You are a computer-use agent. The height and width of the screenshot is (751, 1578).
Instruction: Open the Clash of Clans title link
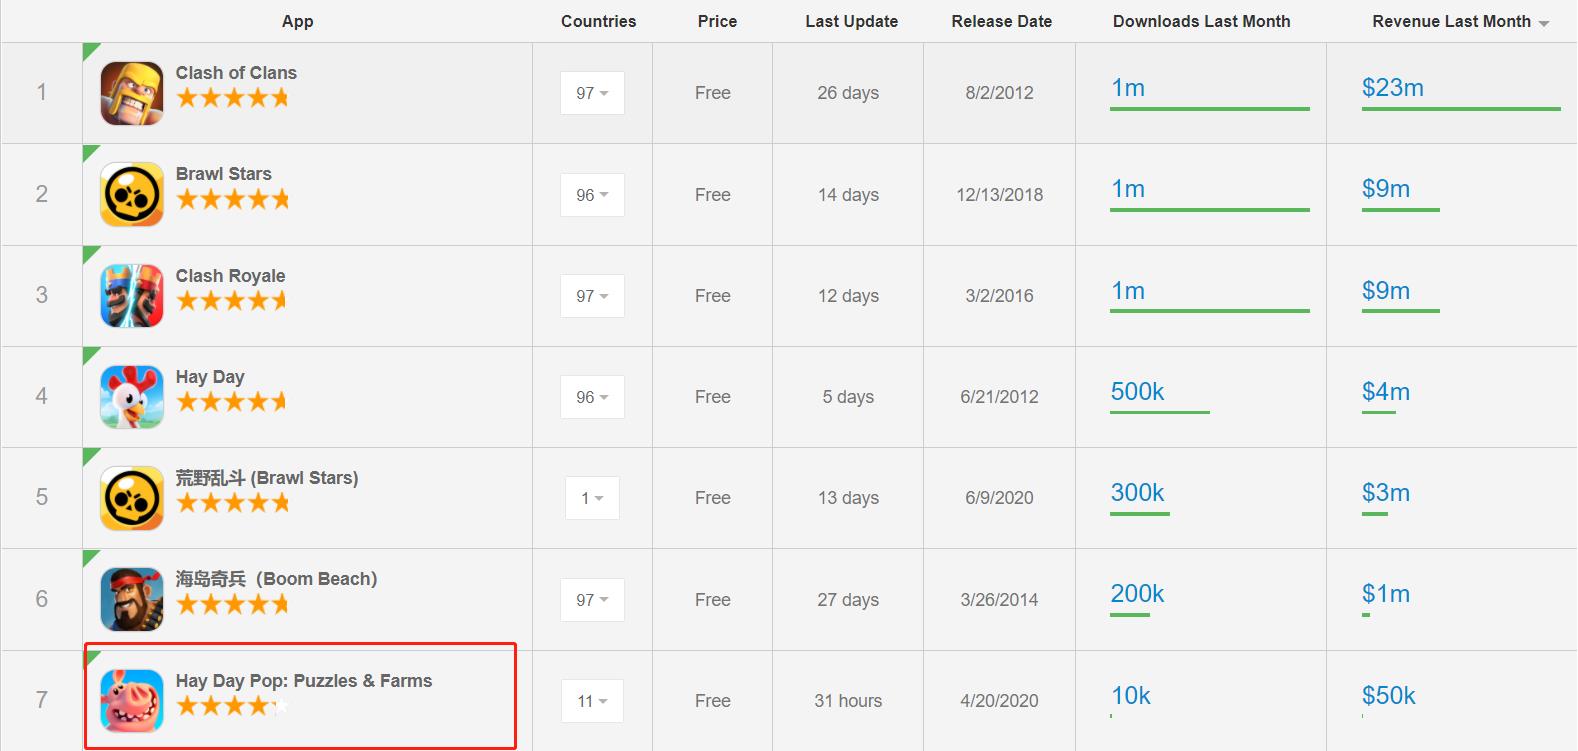point(236,73)
